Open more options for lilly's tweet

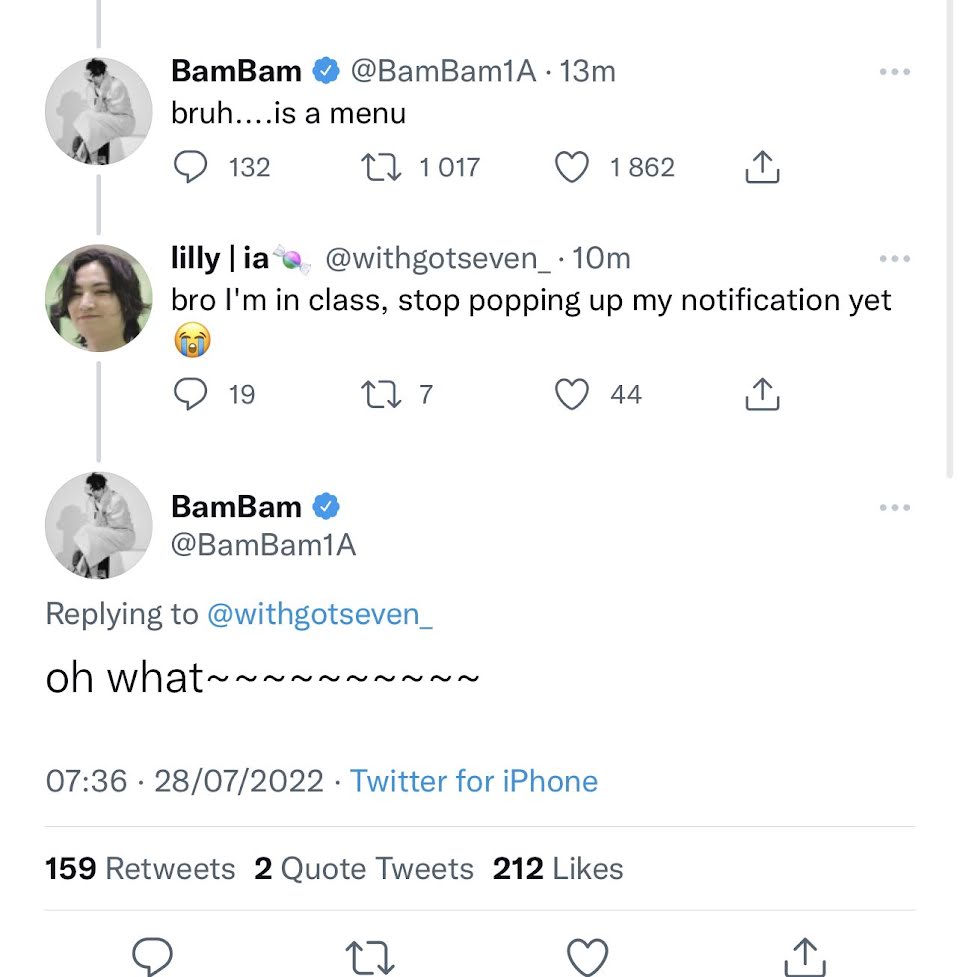pos(895,258)
